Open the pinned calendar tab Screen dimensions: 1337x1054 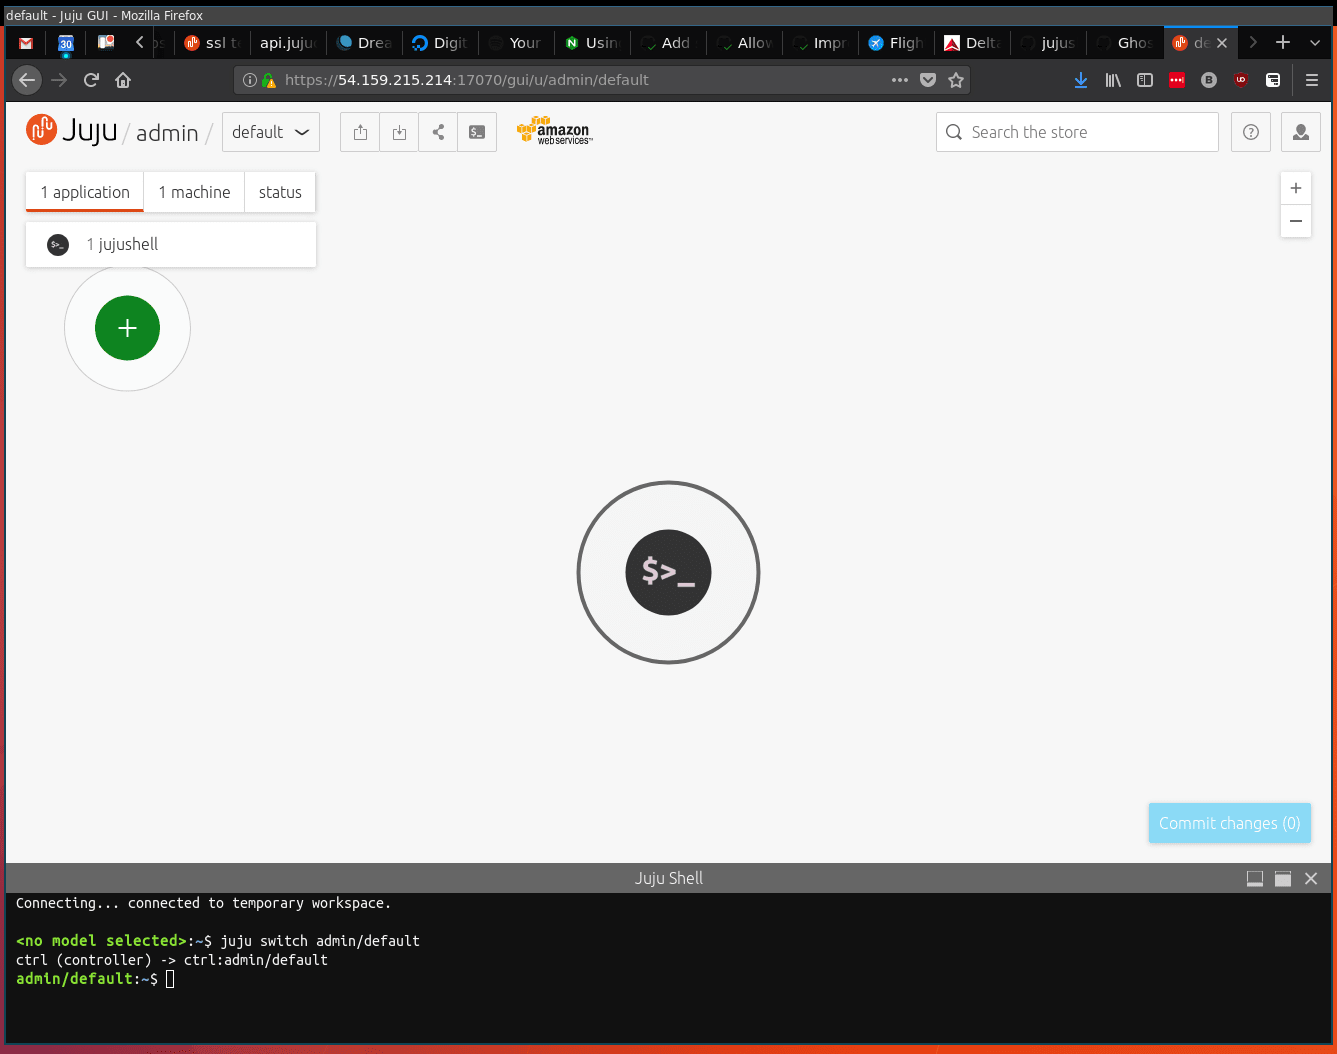(66, 43)
